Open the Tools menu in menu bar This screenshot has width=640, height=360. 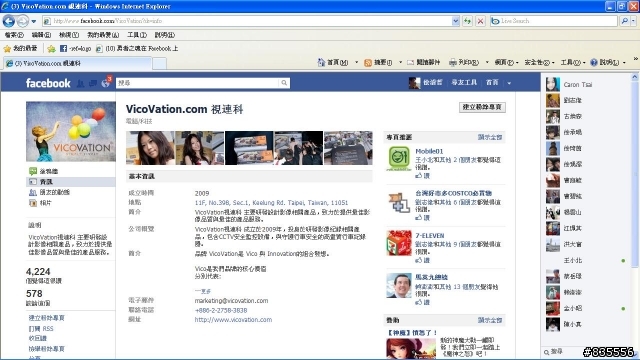[x=136, y=35]
